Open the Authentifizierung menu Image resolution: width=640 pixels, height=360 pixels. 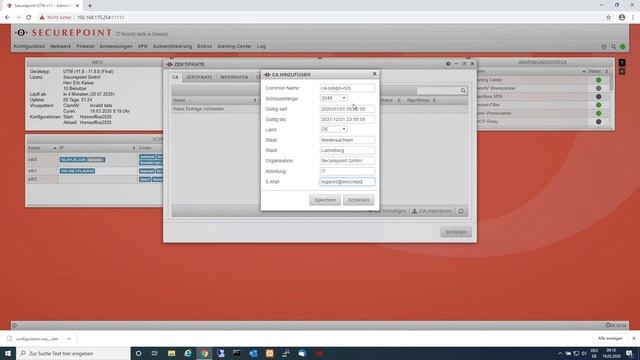[172, 47]
